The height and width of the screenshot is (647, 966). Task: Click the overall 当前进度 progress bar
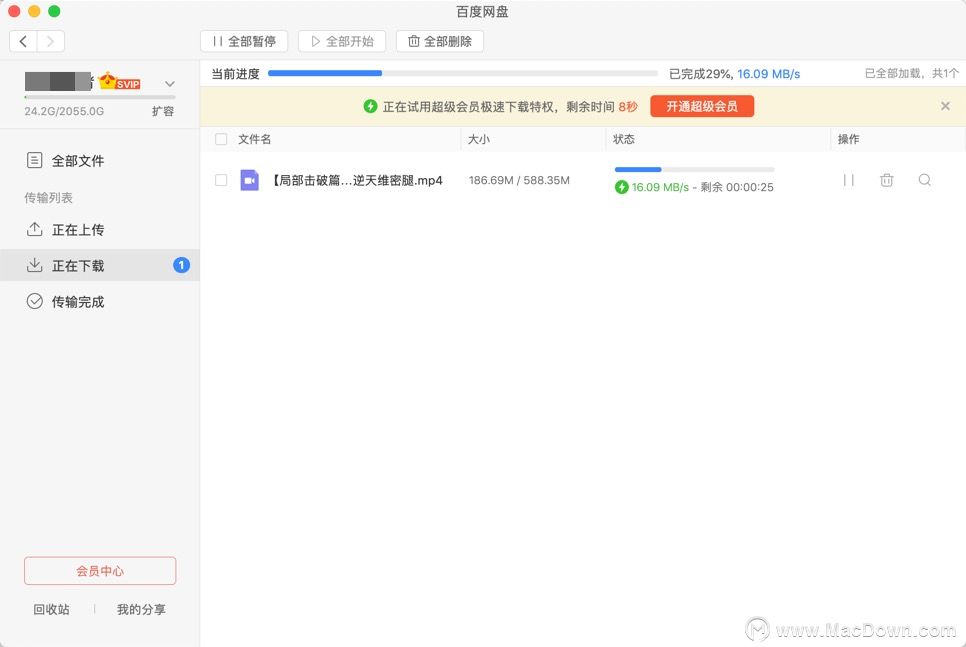[x=463, y=73]
